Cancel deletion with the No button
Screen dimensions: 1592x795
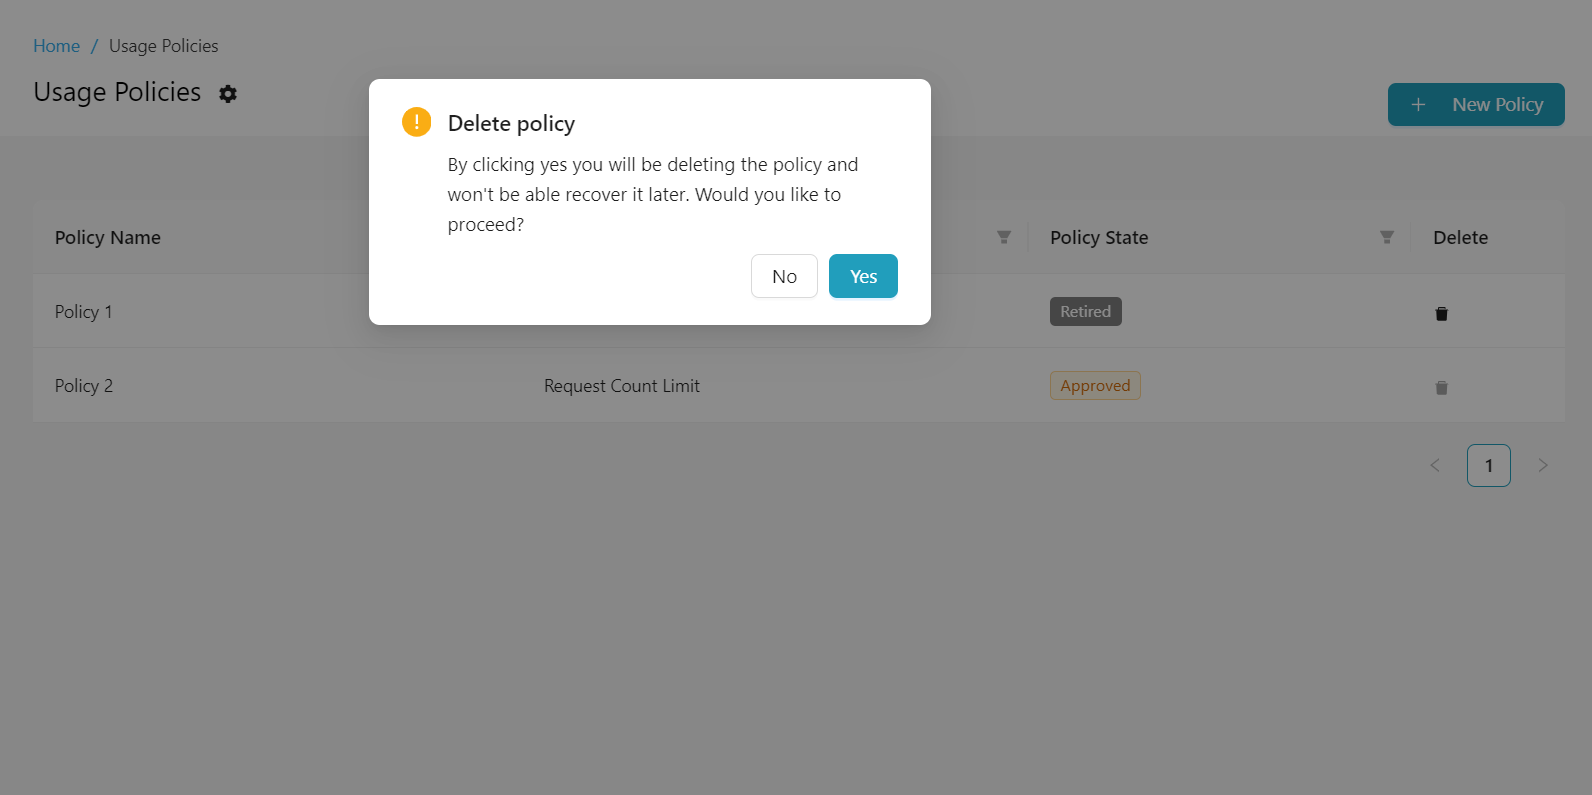click(x=784, y=276)
